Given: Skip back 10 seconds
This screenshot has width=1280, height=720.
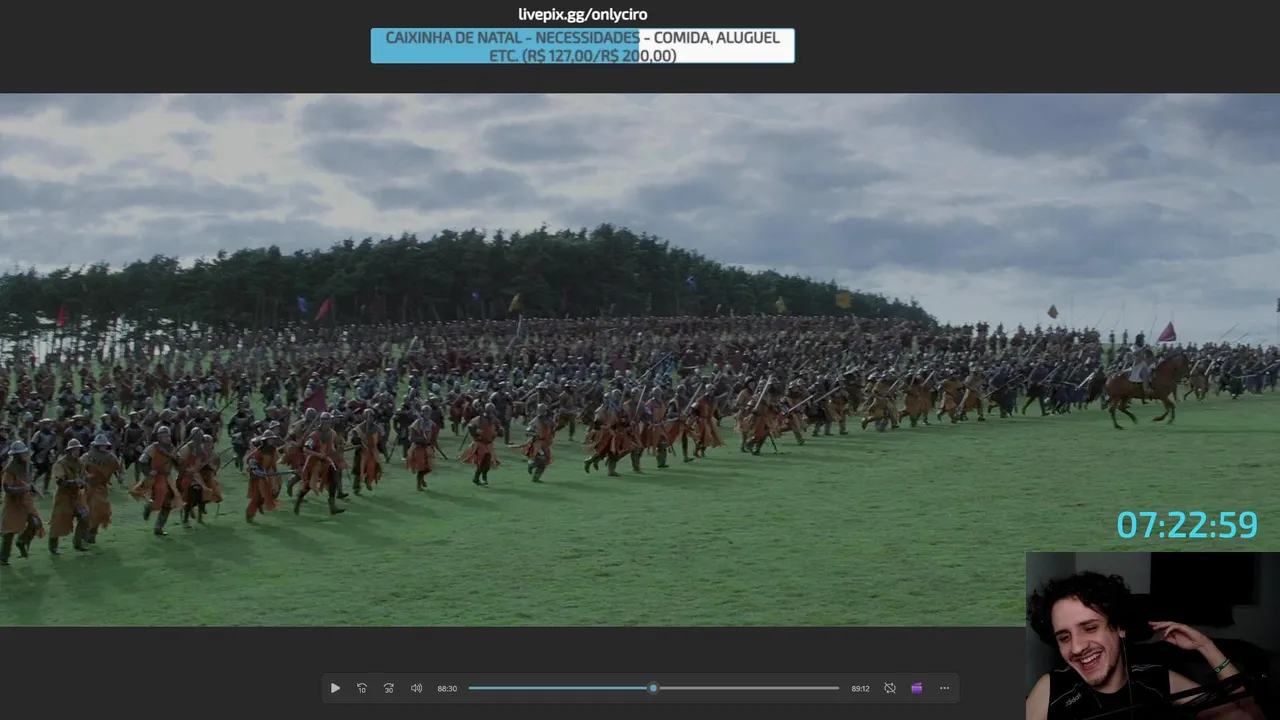Looking at the screenshot, I should pos(362,688).
